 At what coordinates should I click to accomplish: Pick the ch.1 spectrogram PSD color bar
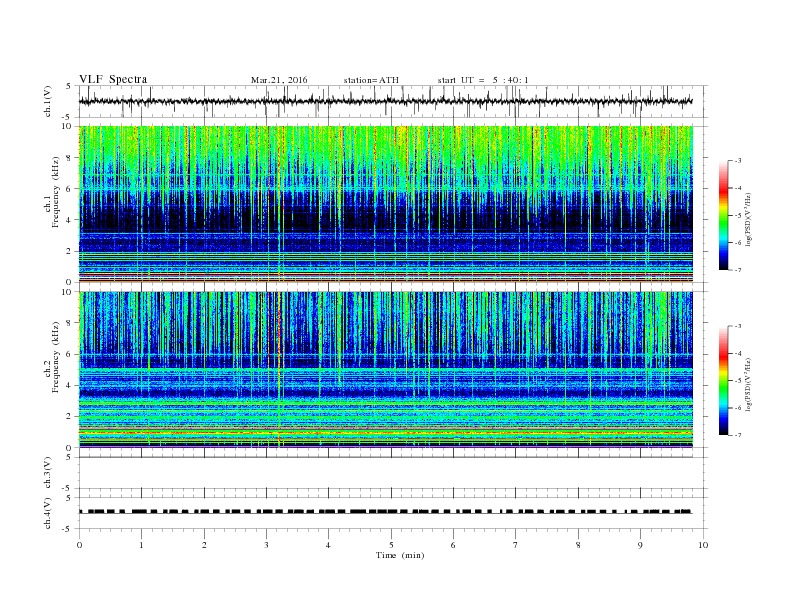click(723, 215)
